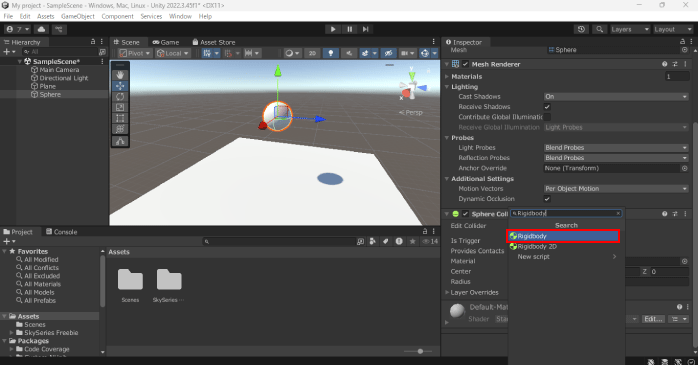Open Local handle rotation dropdown

[173, 53]
